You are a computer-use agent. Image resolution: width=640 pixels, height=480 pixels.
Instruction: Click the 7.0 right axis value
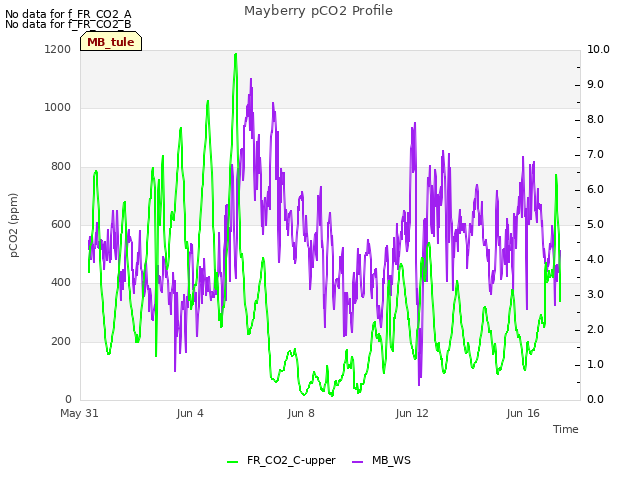pyautogui.click(x=596, y=155)
